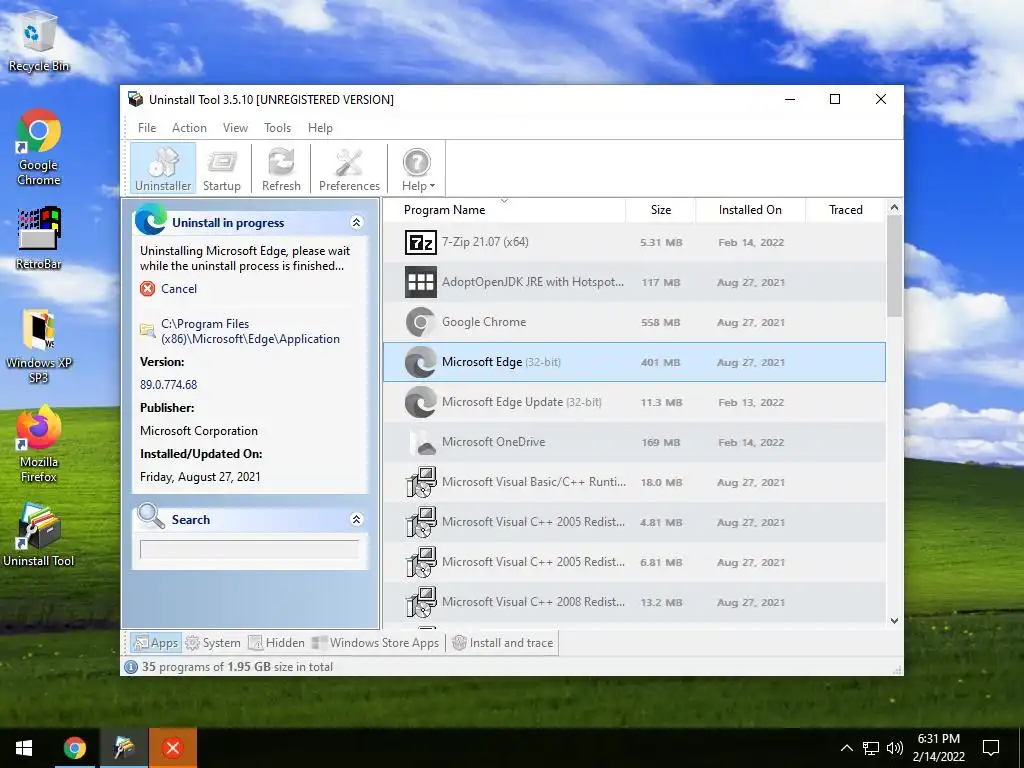Show hidden system tray icons
The height and width of the screenshot is (768, 1024).
[846, 748]
